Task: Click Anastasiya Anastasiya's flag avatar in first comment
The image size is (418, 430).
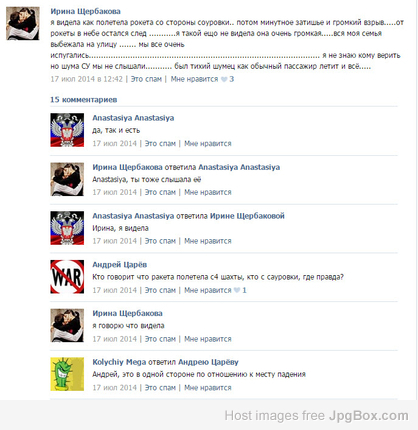Action: pos(67,130)
